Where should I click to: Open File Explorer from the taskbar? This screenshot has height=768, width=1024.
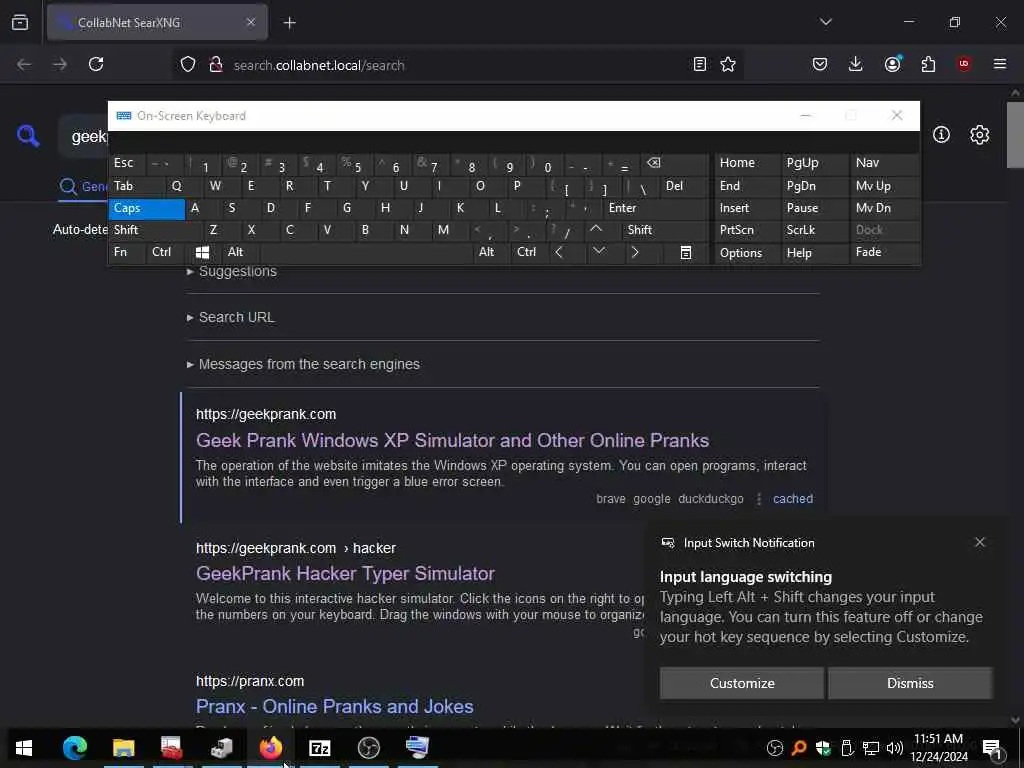click(123, 748)
